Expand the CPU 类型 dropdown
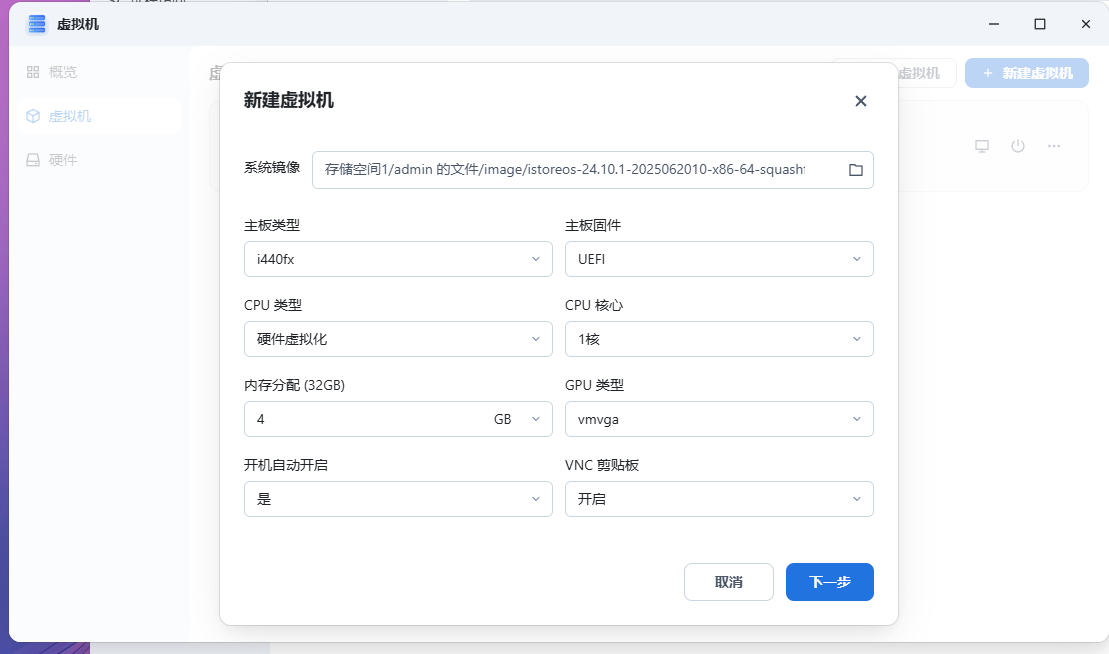1109x654 pixels. [398, 339]
